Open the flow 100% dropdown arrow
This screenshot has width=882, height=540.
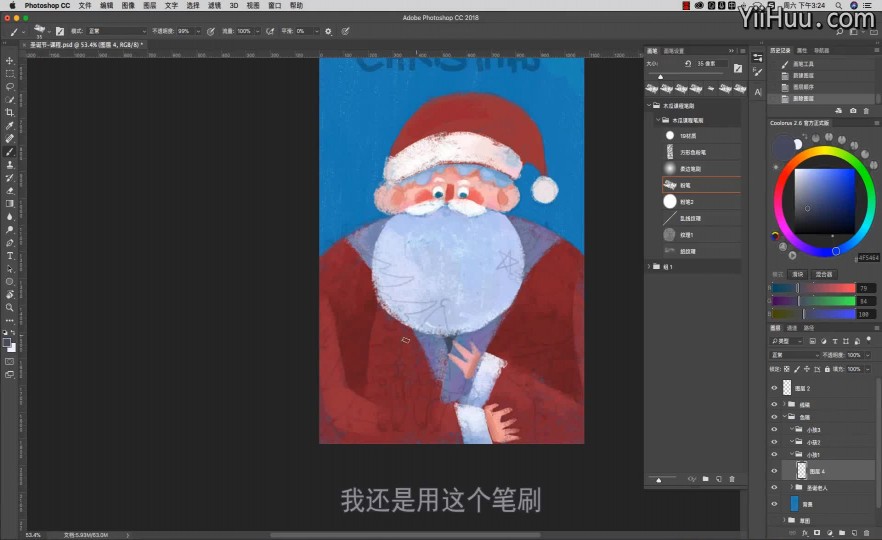coord(257,32)
